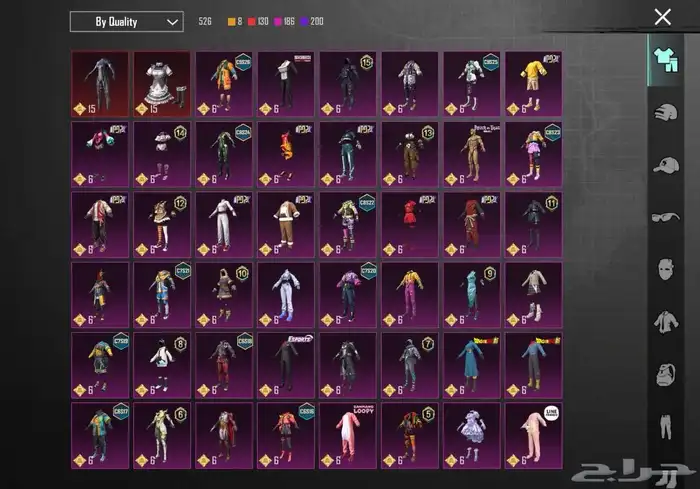Select the outfit with C6S26 badge
The height and width of the screenshot is (489, 700).
[x=224, y=84]
